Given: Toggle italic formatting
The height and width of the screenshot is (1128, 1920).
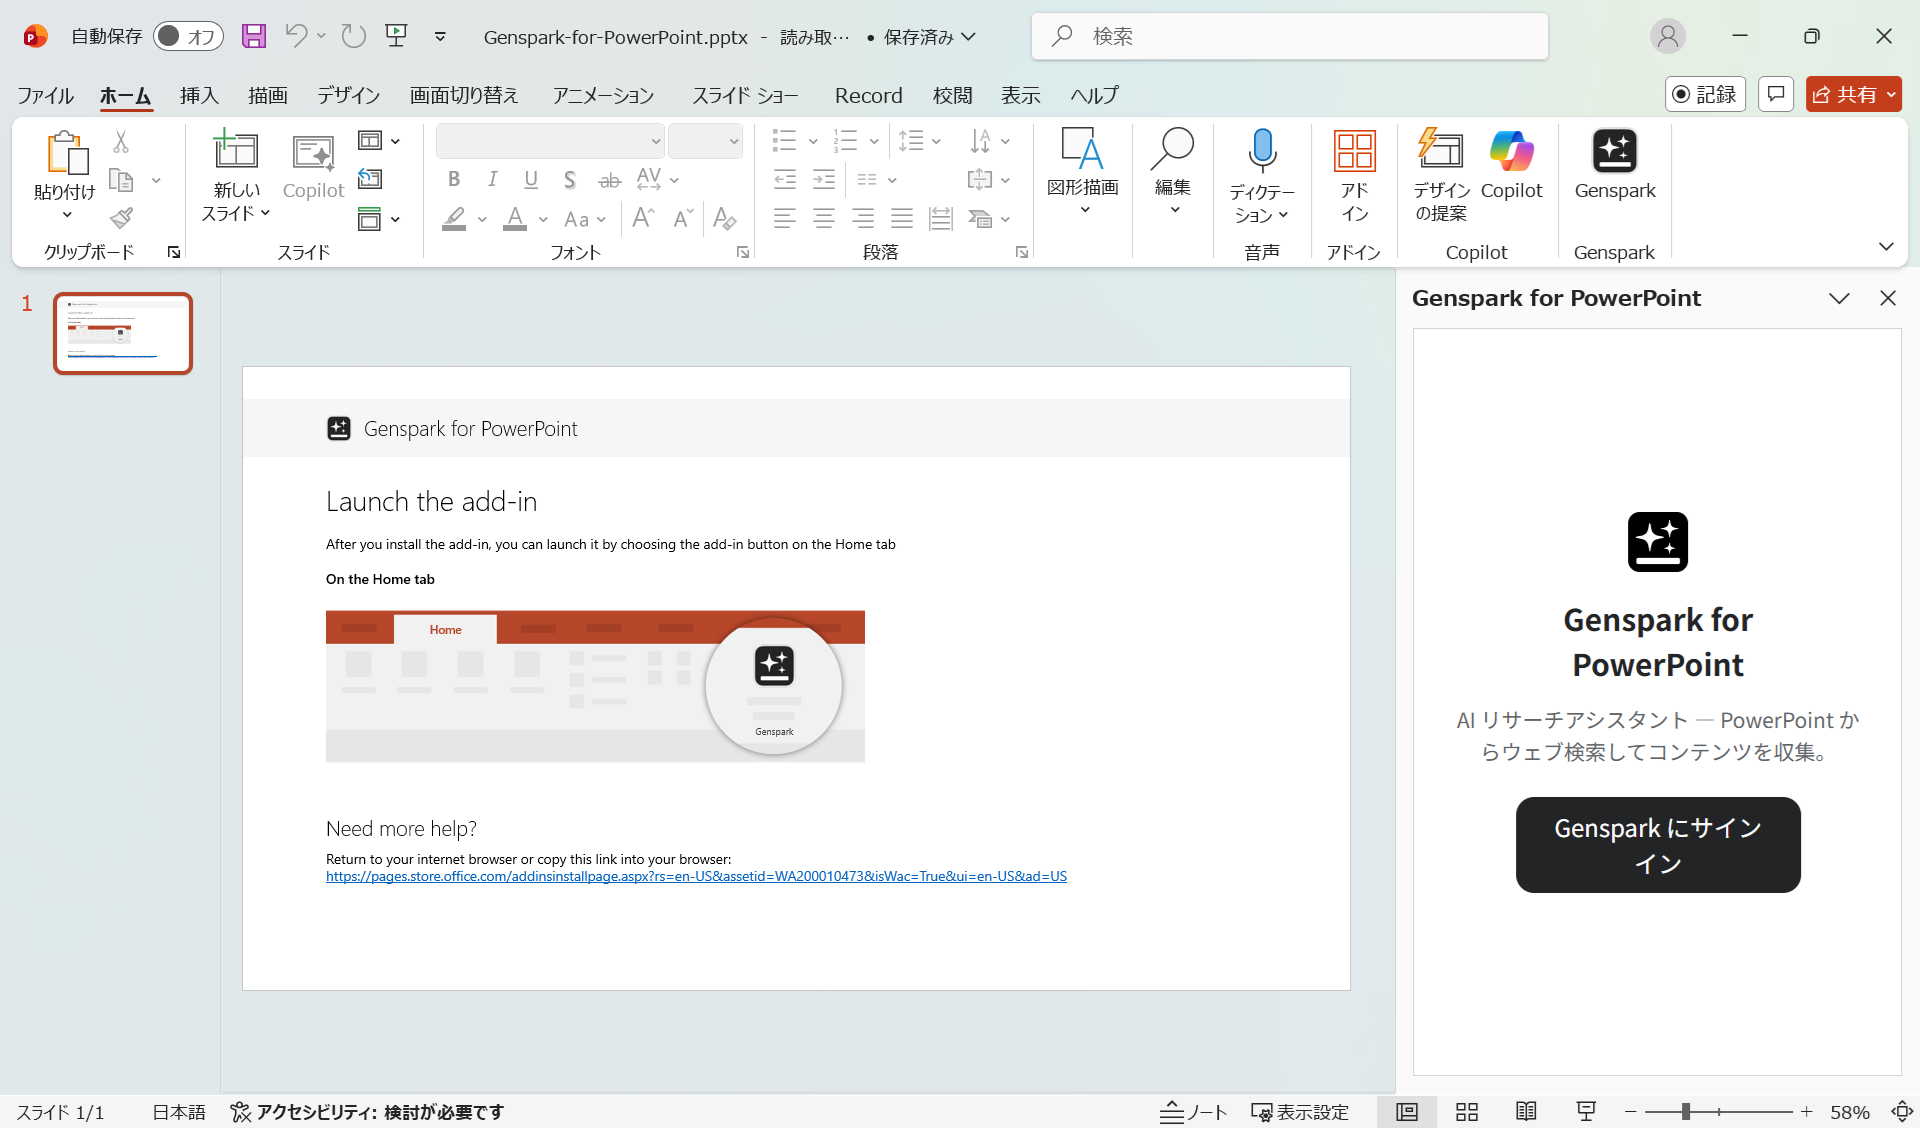Looking at the screenshot, I should point(492,179).
